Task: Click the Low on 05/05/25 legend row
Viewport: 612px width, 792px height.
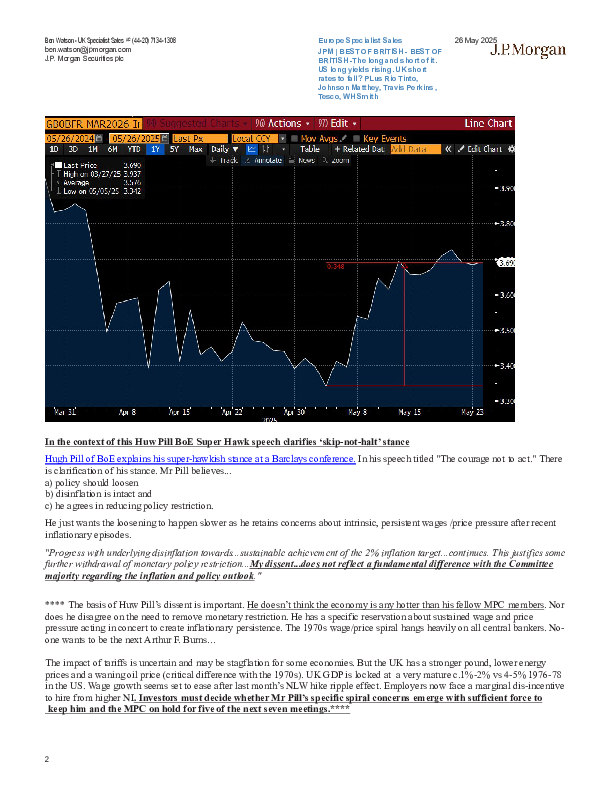Action: (x=98, y=191)
